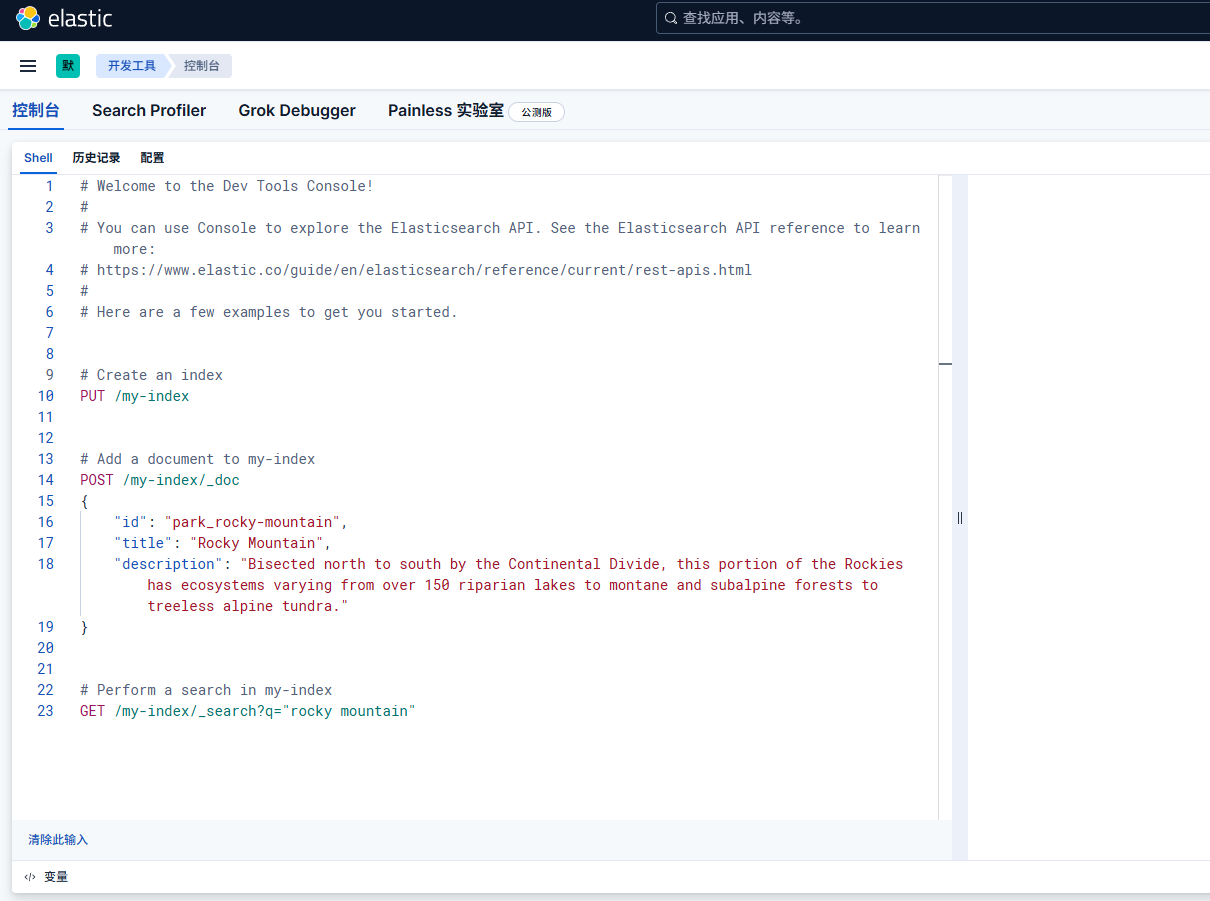The image size is (1210, 901).
Task: Click the variables code icon
Action: (30, 877)
